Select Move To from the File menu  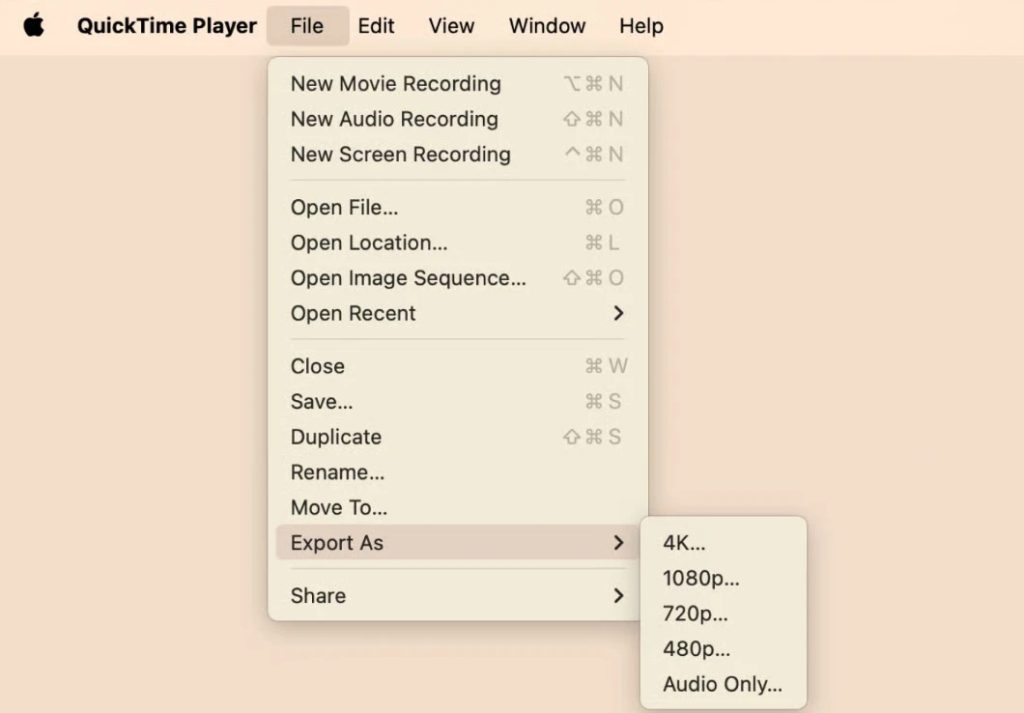click(x=339, y=507)
